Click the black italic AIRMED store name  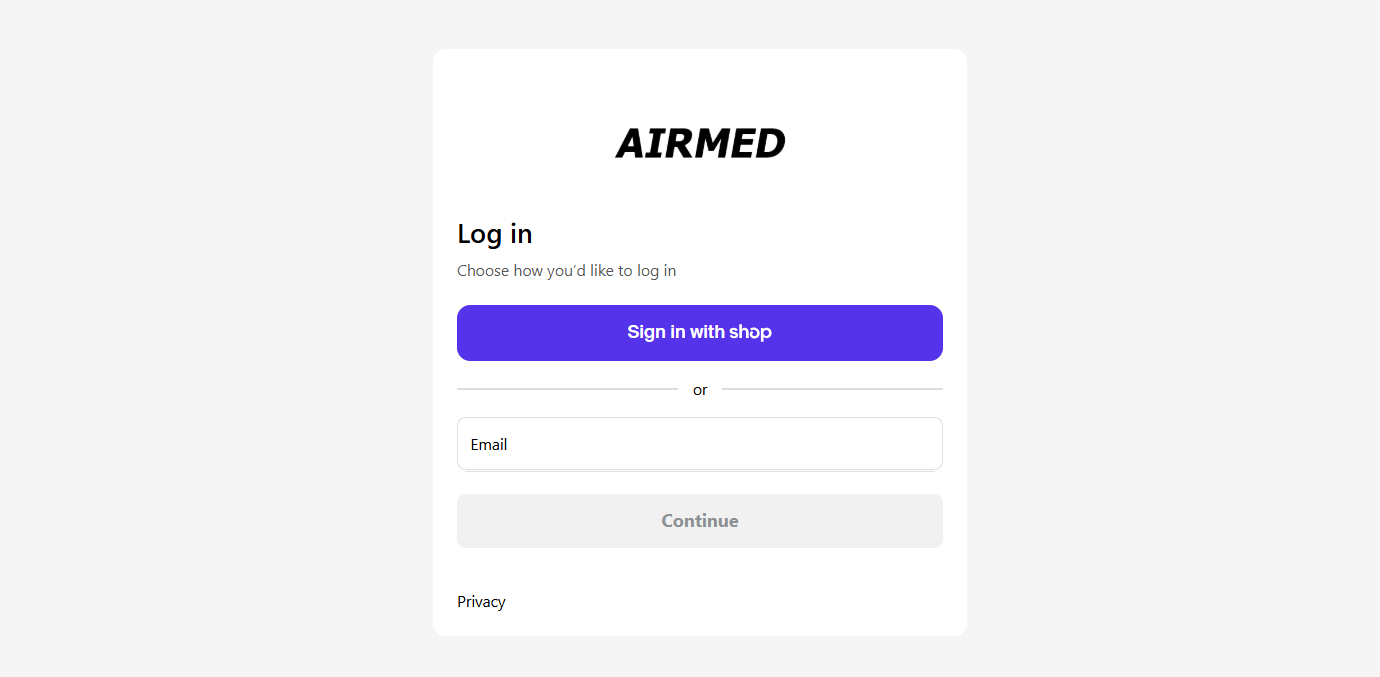(700, 143)
